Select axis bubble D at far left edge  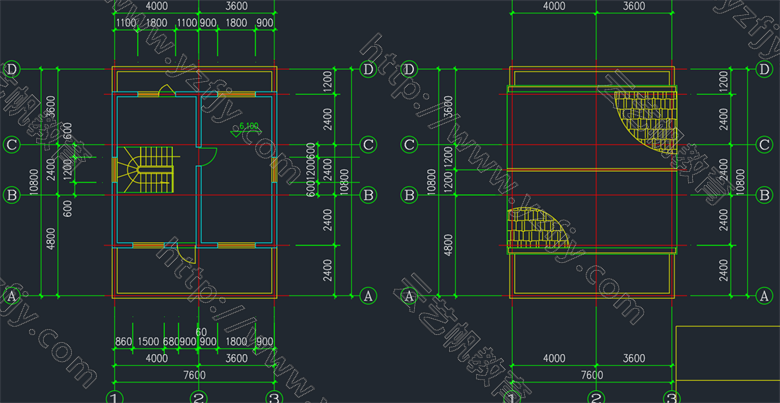tap(11, 69)
